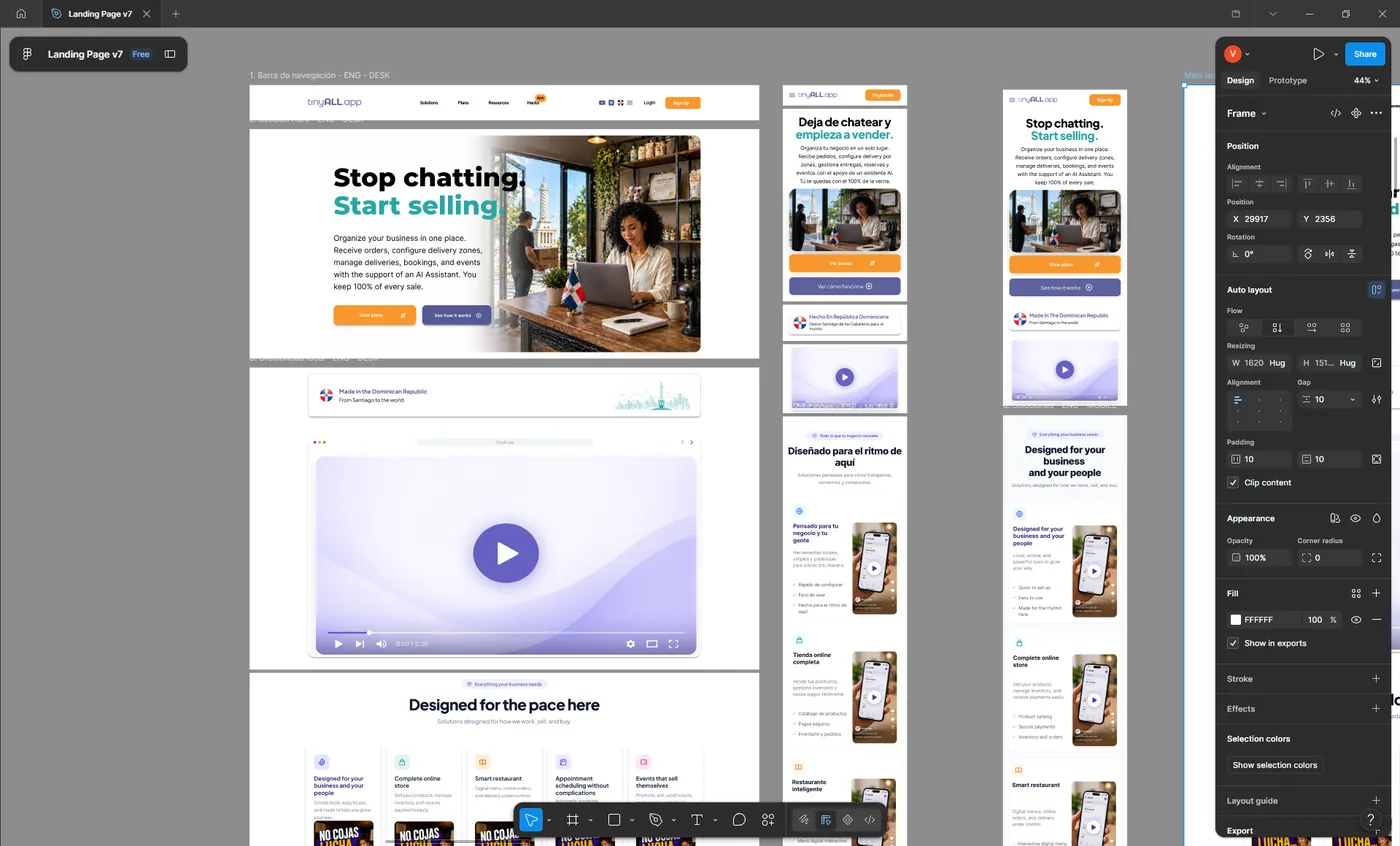Click the X position field 29917
The height and width of the screenshot is (846, 1400).
click(1259, 219)
